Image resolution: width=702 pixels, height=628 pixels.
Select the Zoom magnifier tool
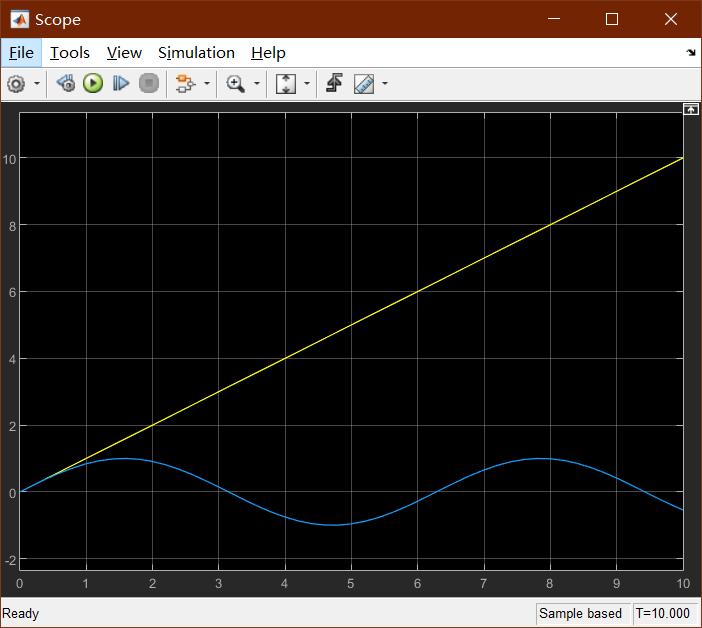(236, 84)
